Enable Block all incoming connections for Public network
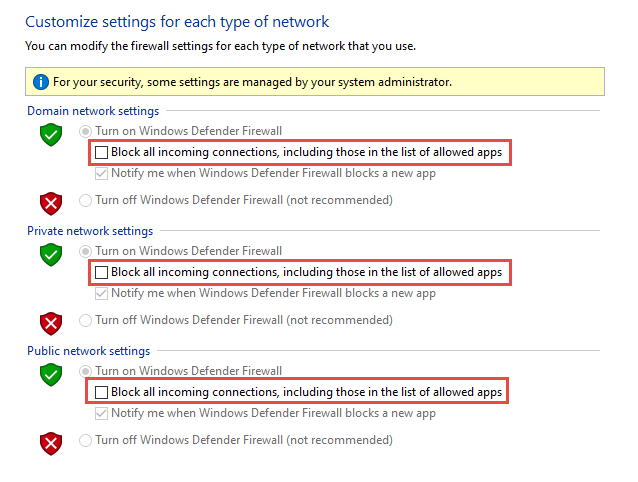This screenshot has height=482, width=638. [x=101, y=392]
